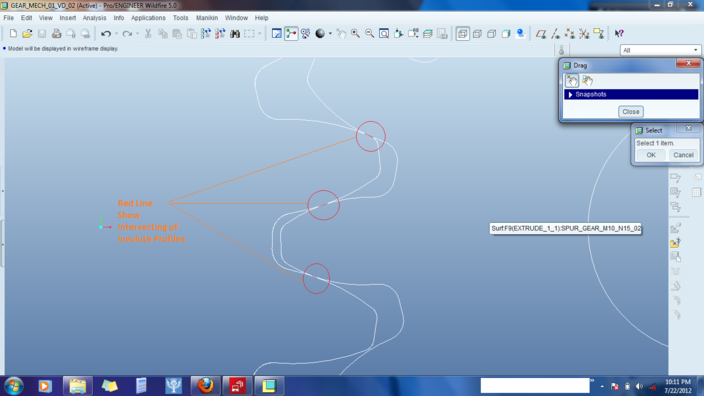Screen dimensions: 704x396
Task: Open the Insert menu
Action: tap(68, 18)
